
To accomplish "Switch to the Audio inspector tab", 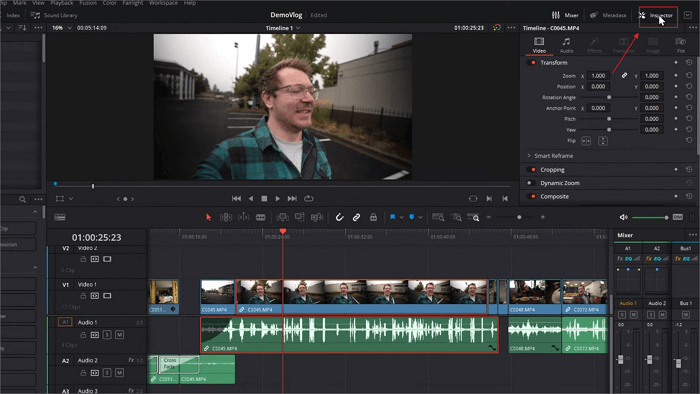I will [567, 45].
